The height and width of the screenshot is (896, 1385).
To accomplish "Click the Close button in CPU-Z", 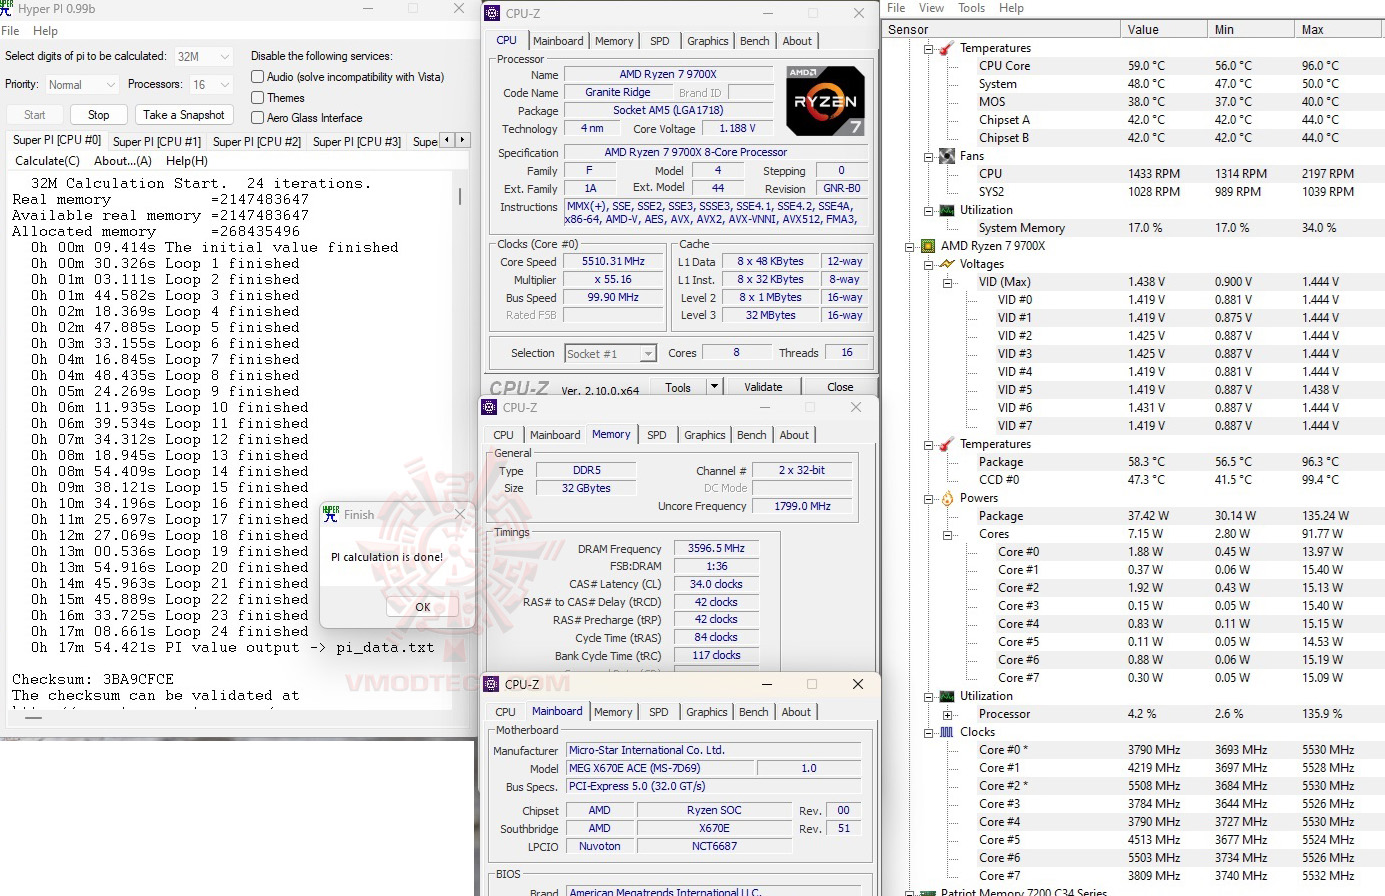I will [840, 387].
